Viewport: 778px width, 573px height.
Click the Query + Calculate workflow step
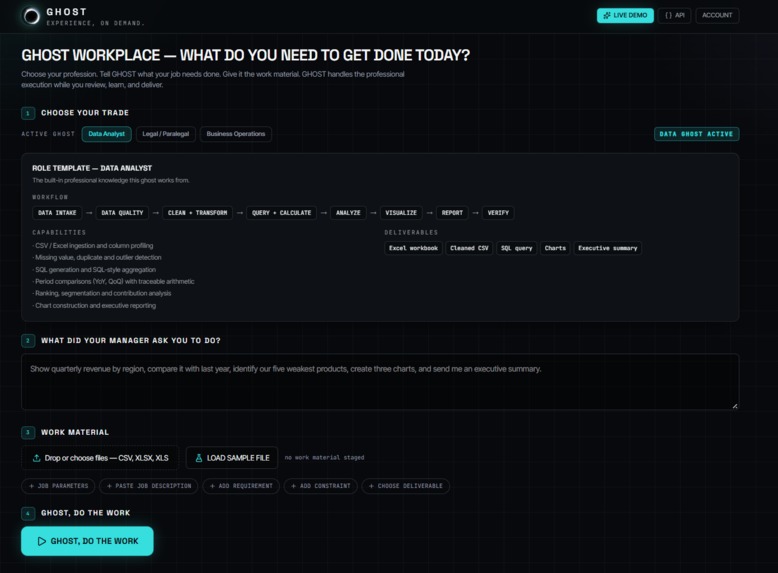pos(281,213)
